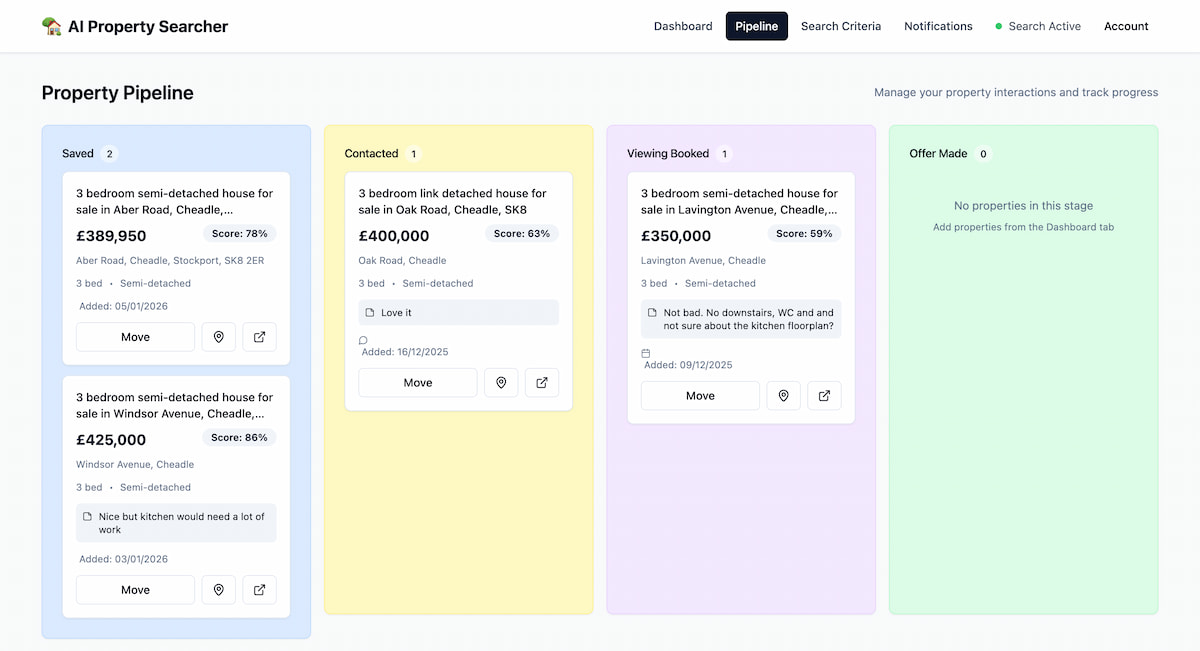Open the external link on the Lavington Avenue card

[824, 396]
